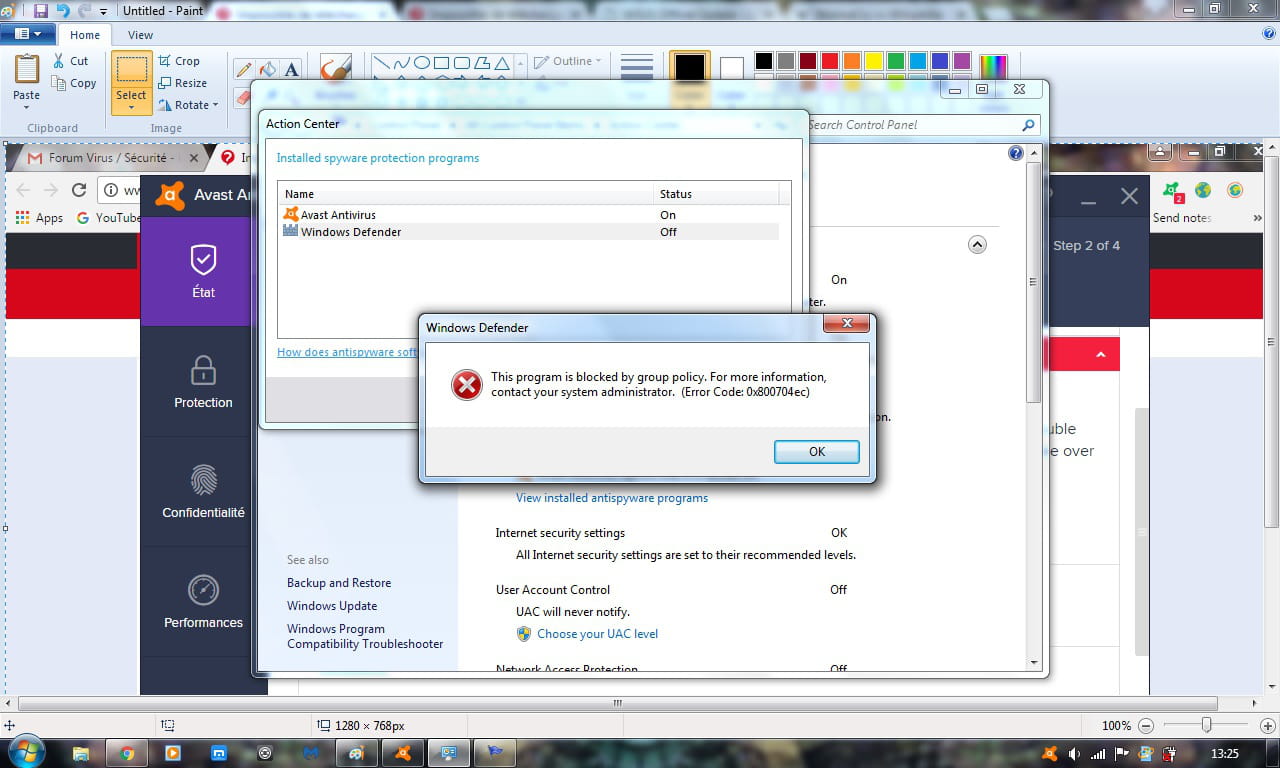Undo the last Paint action
Screen dimensions: 1280x768
[63, 10]
